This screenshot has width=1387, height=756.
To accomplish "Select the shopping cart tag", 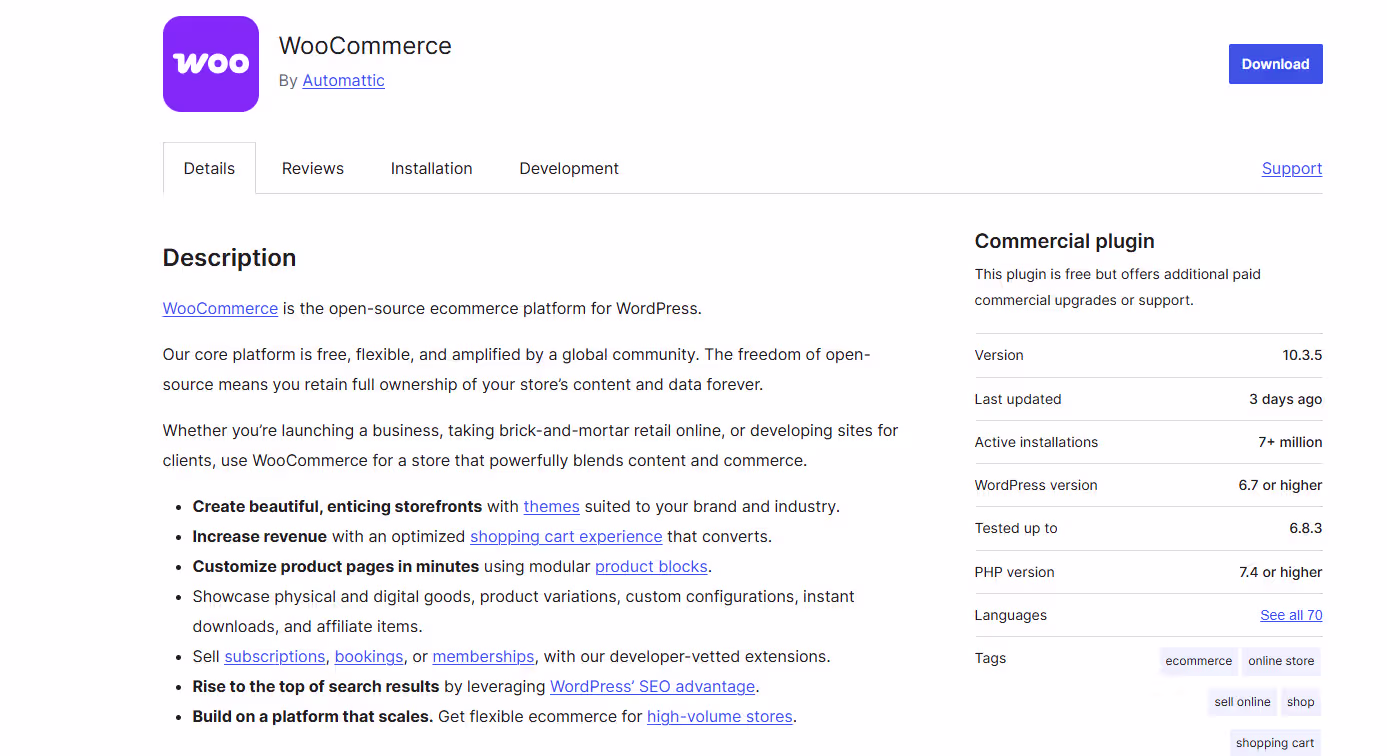I will [1274, 742].
